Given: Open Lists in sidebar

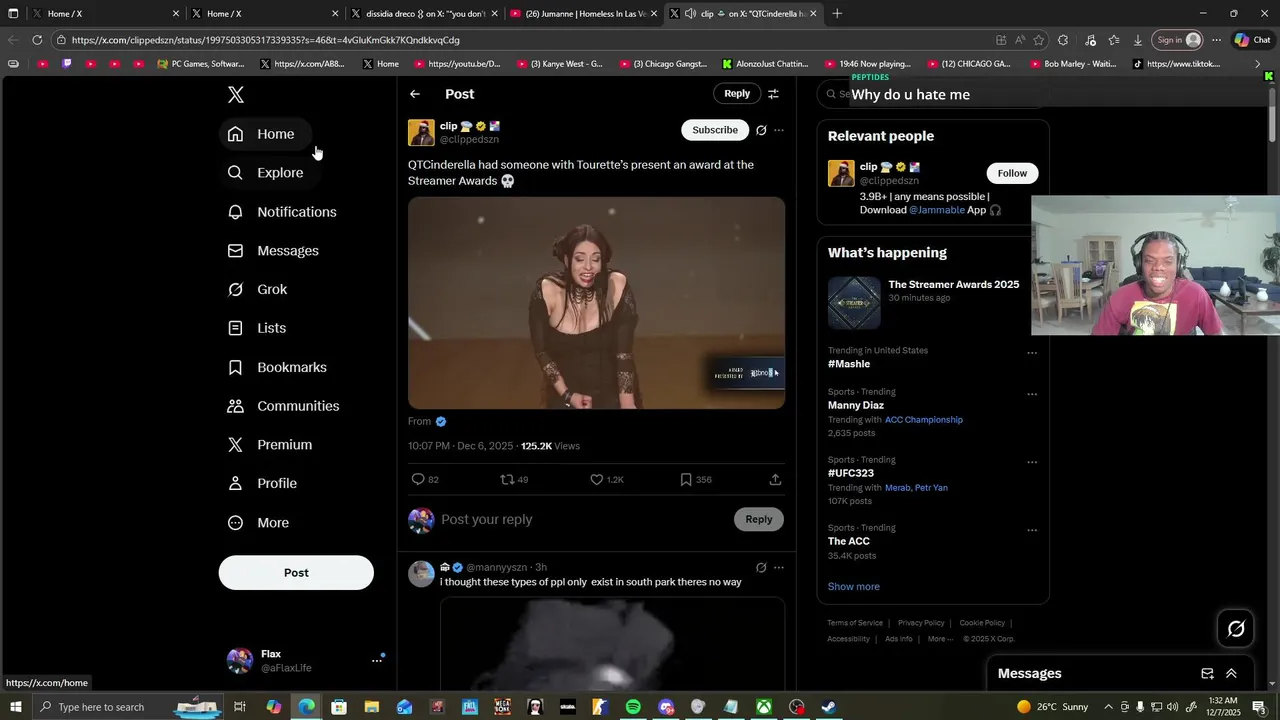Looking at the screenshot, I should pyautogui.click(x=257, y=328).
